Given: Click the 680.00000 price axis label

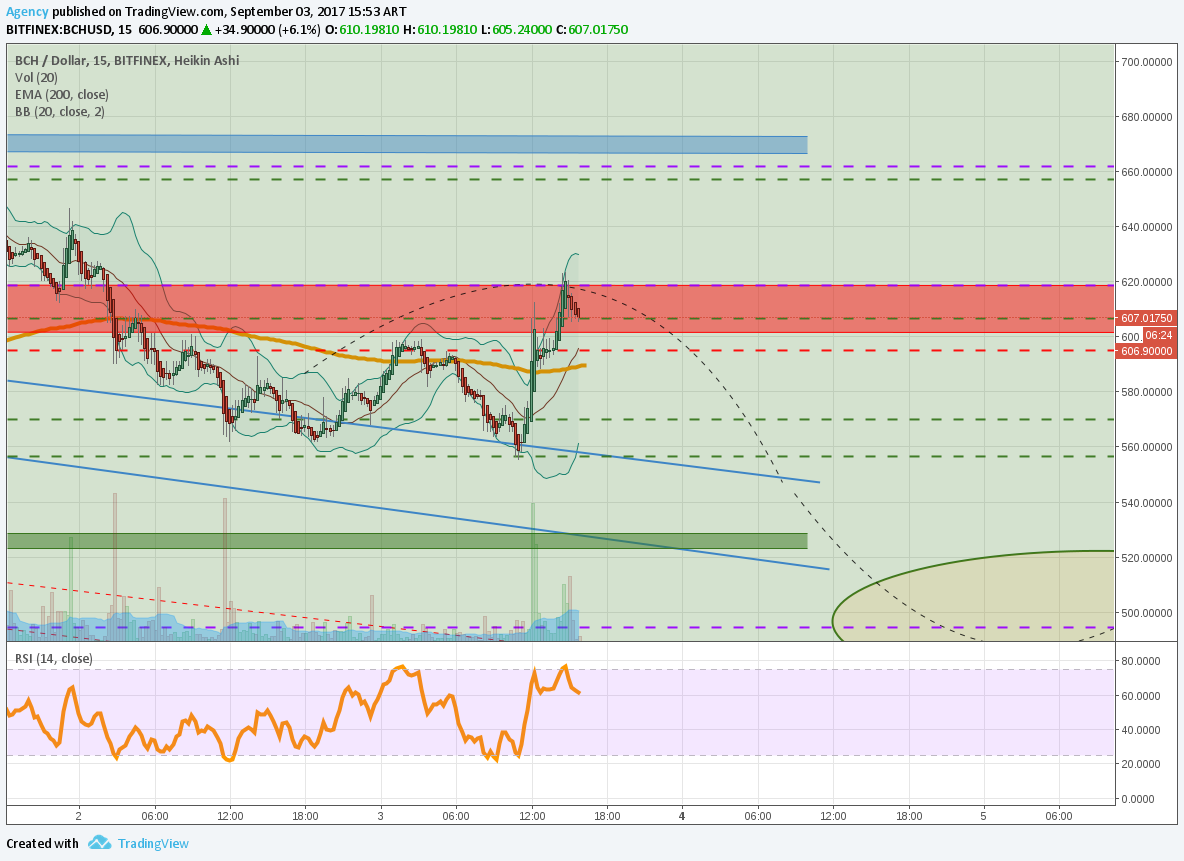Looking at the screenshot, I should coord(1147,117).
